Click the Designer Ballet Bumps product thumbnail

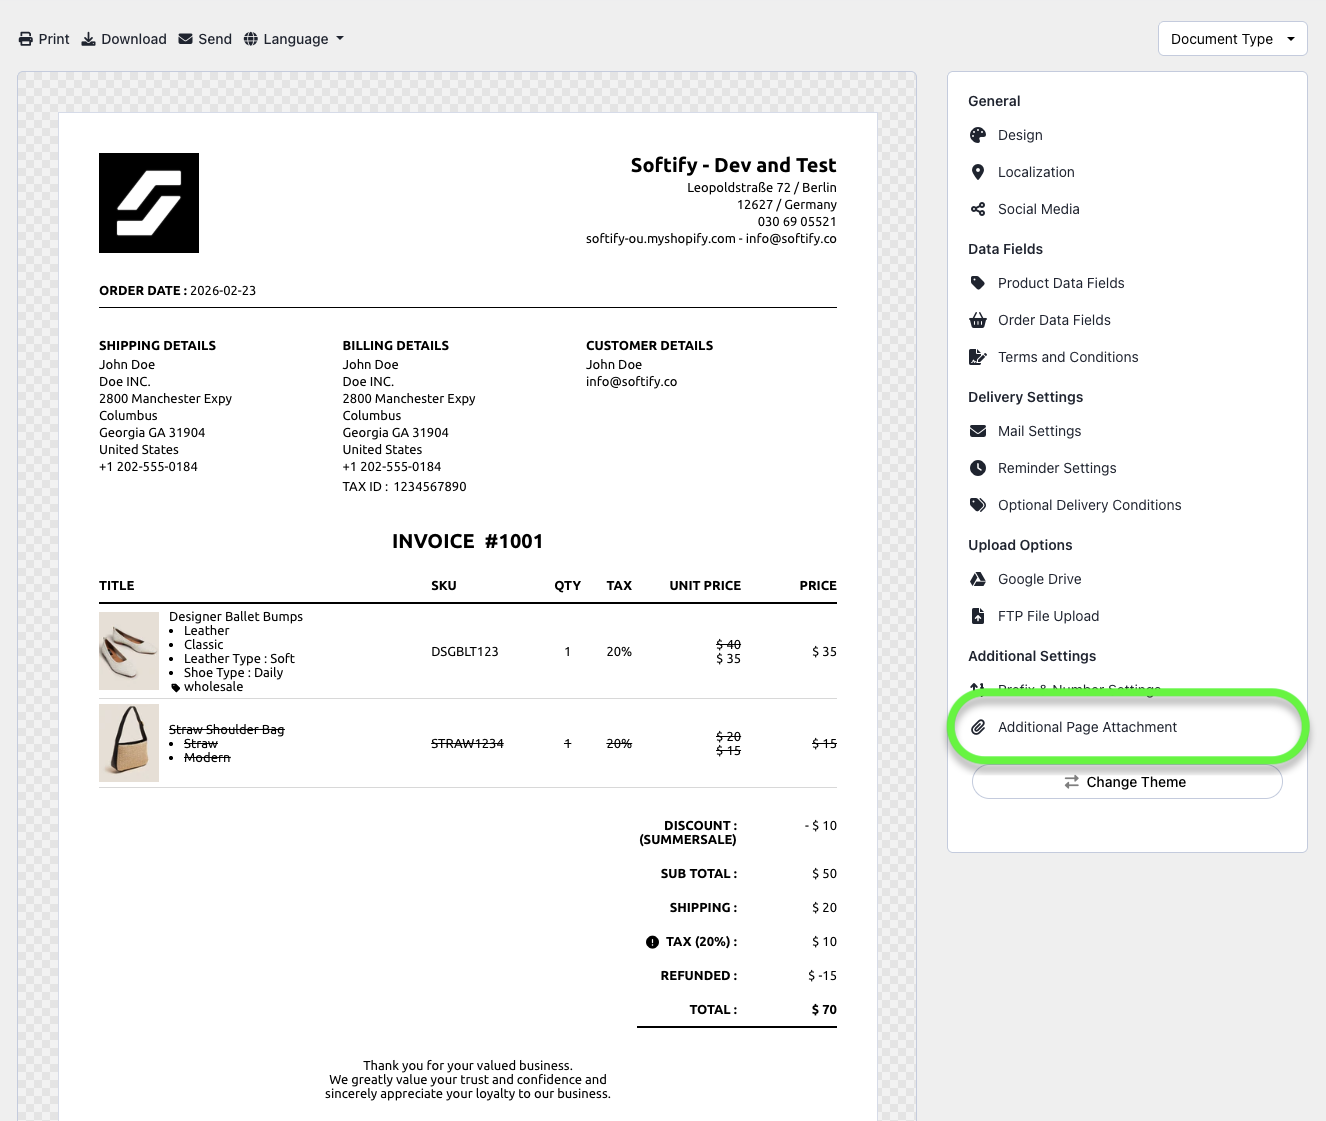click(x=129, y=651)
